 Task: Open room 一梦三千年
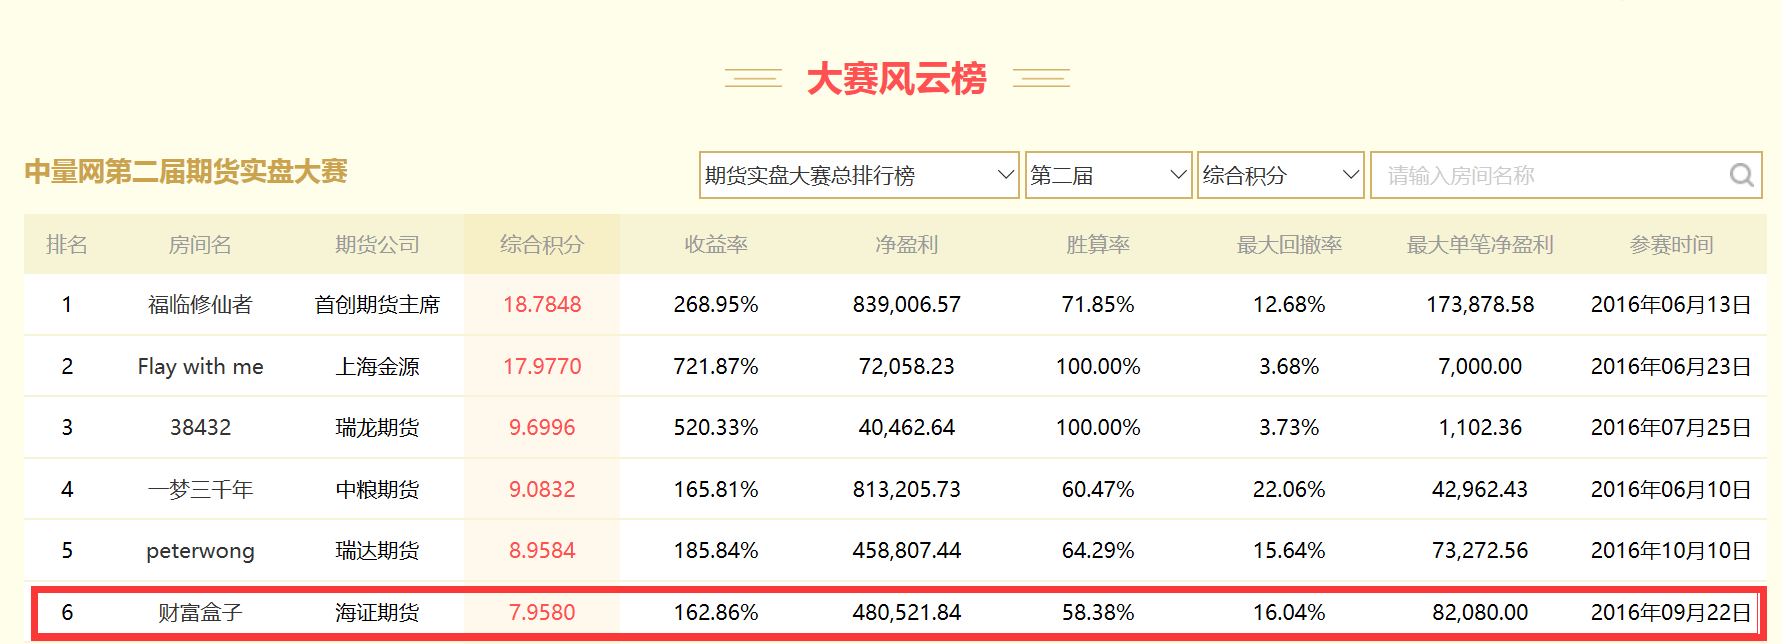(200, 490)
